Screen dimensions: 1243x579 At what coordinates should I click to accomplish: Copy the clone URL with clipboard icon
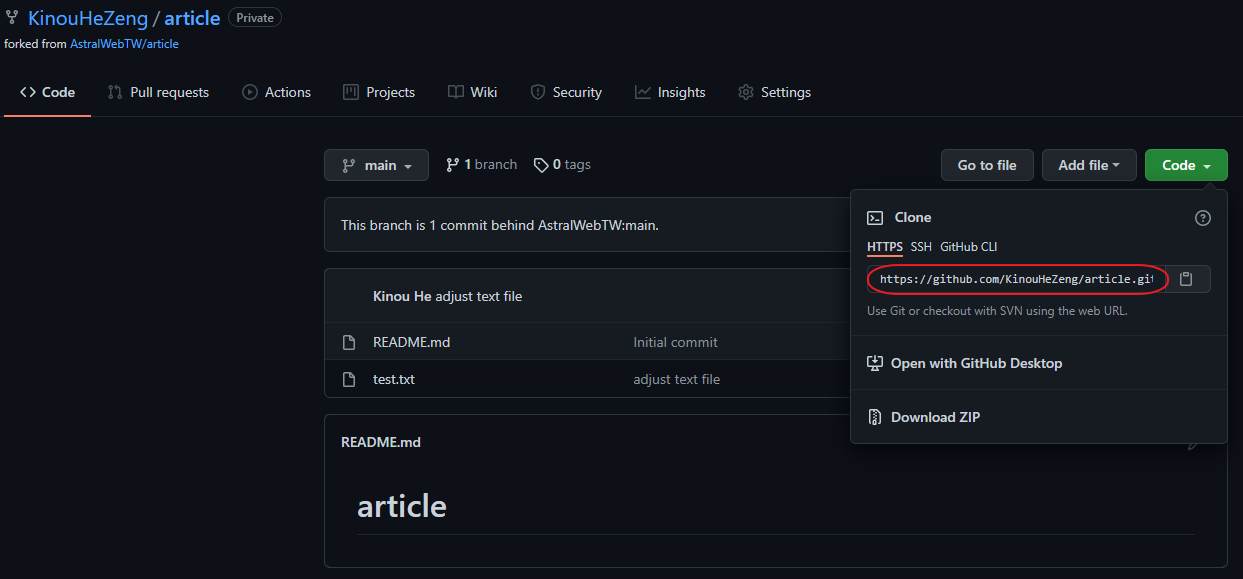click(1186, 279)
